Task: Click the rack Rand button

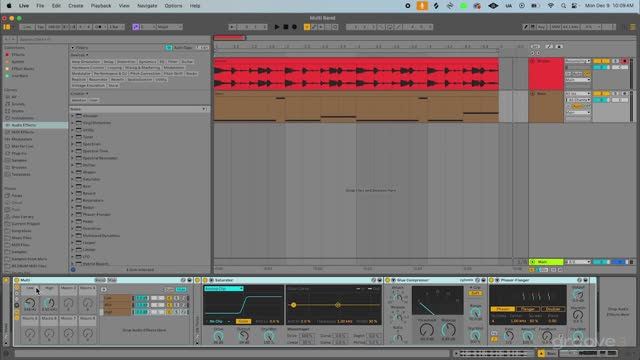Action: [x=100, y=280]
